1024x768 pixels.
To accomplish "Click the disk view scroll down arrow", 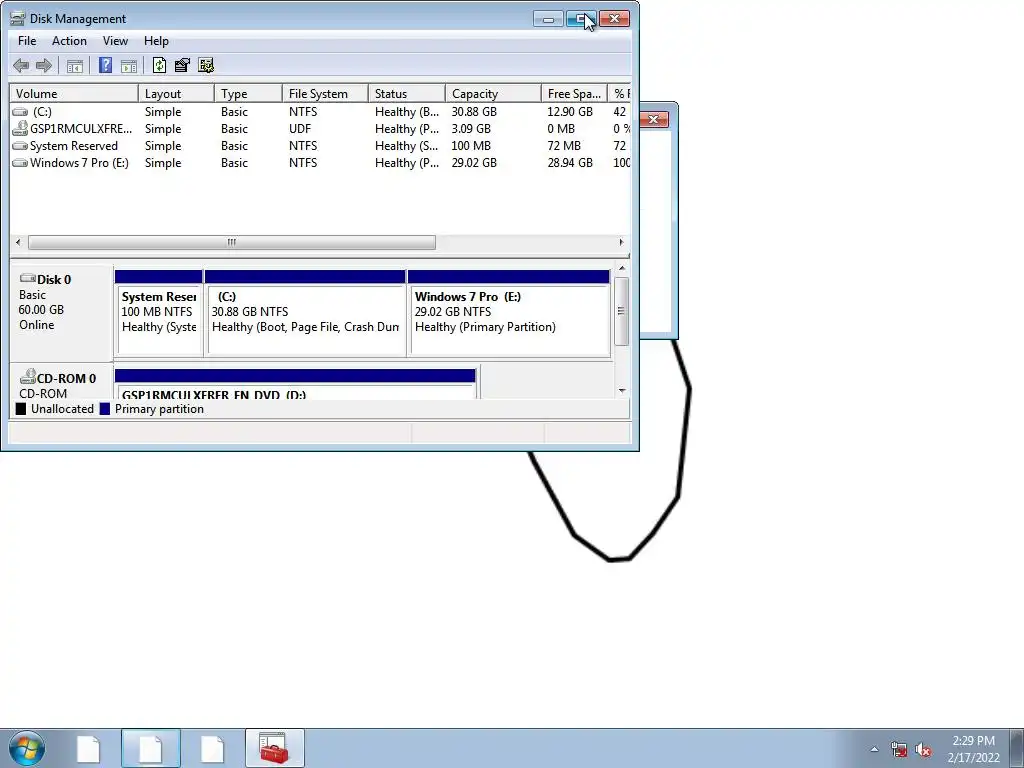I will (x=622, y=391).
